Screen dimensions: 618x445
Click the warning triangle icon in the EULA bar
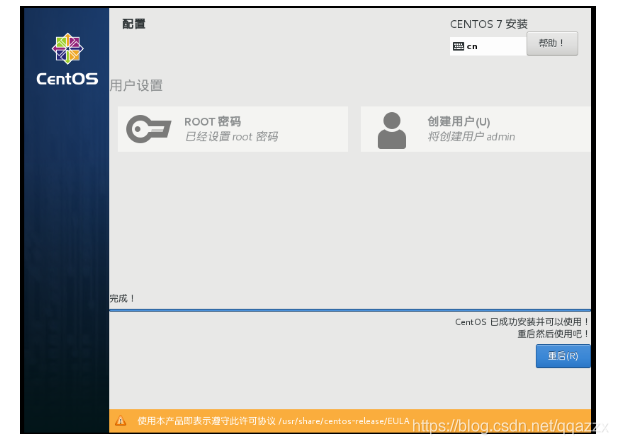[x=121, y=421]
